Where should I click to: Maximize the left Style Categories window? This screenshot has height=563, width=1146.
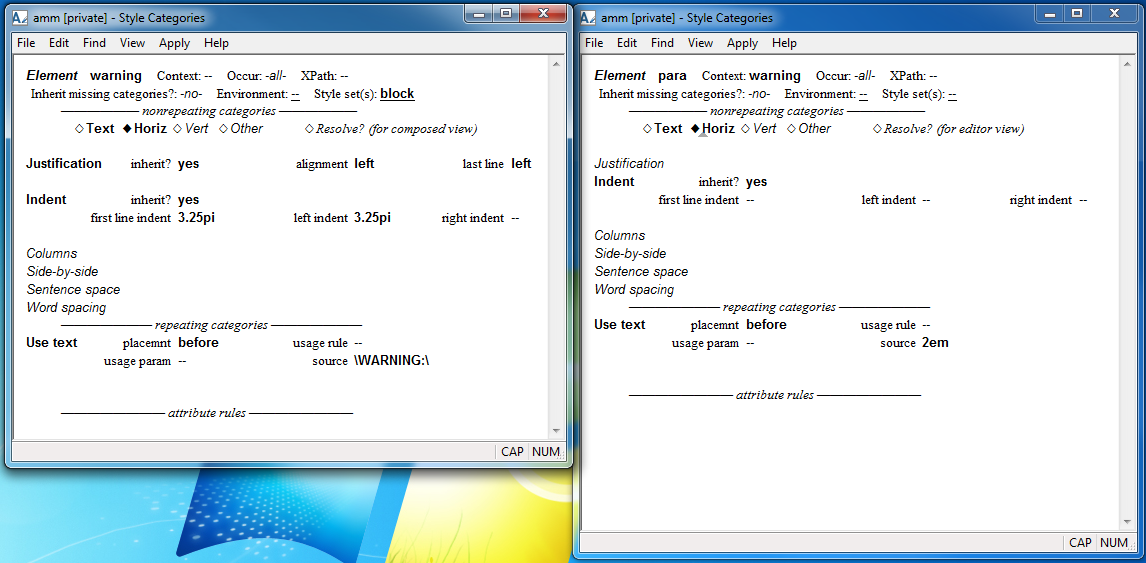pos(506,13)
